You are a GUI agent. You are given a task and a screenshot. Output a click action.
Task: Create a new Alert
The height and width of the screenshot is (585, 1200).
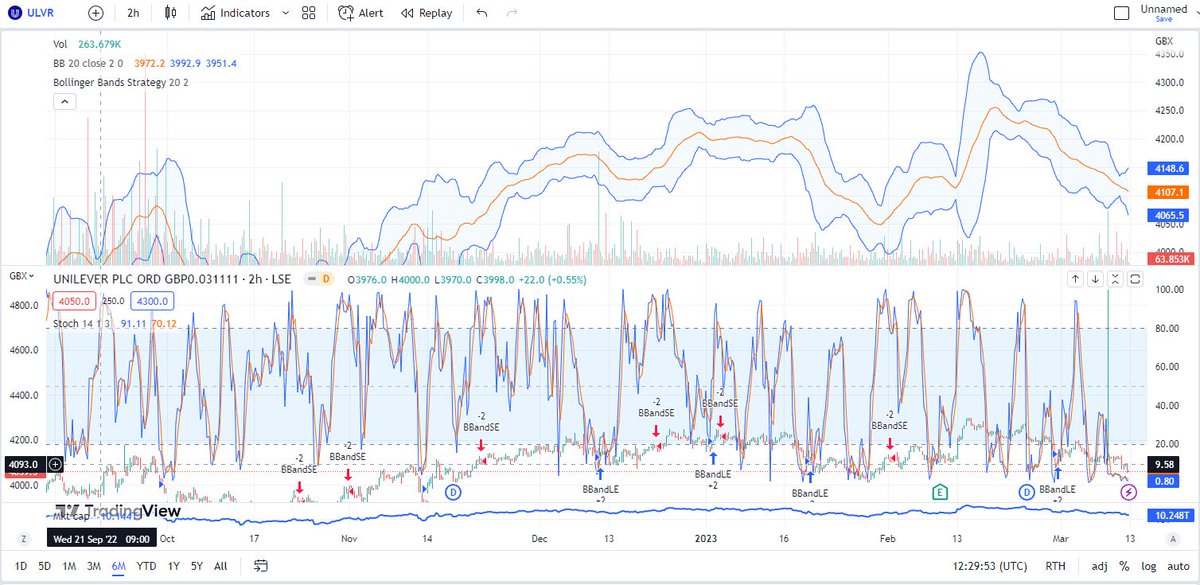tap(360, 13)
